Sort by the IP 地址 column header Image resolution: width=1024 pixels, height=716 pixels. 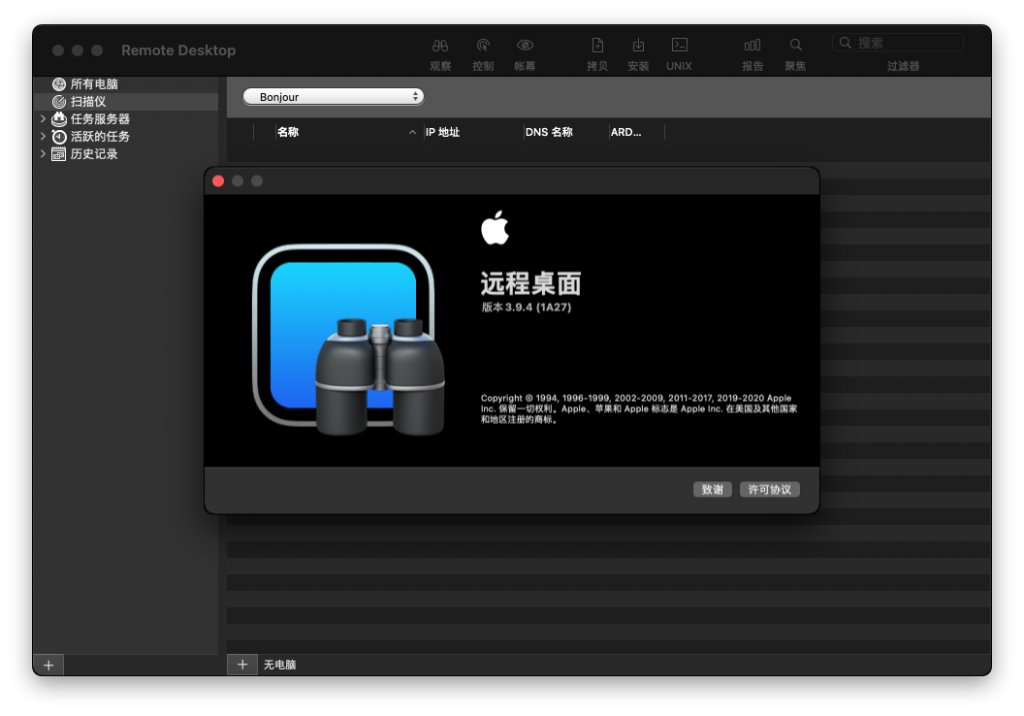[x=473, y=132]
